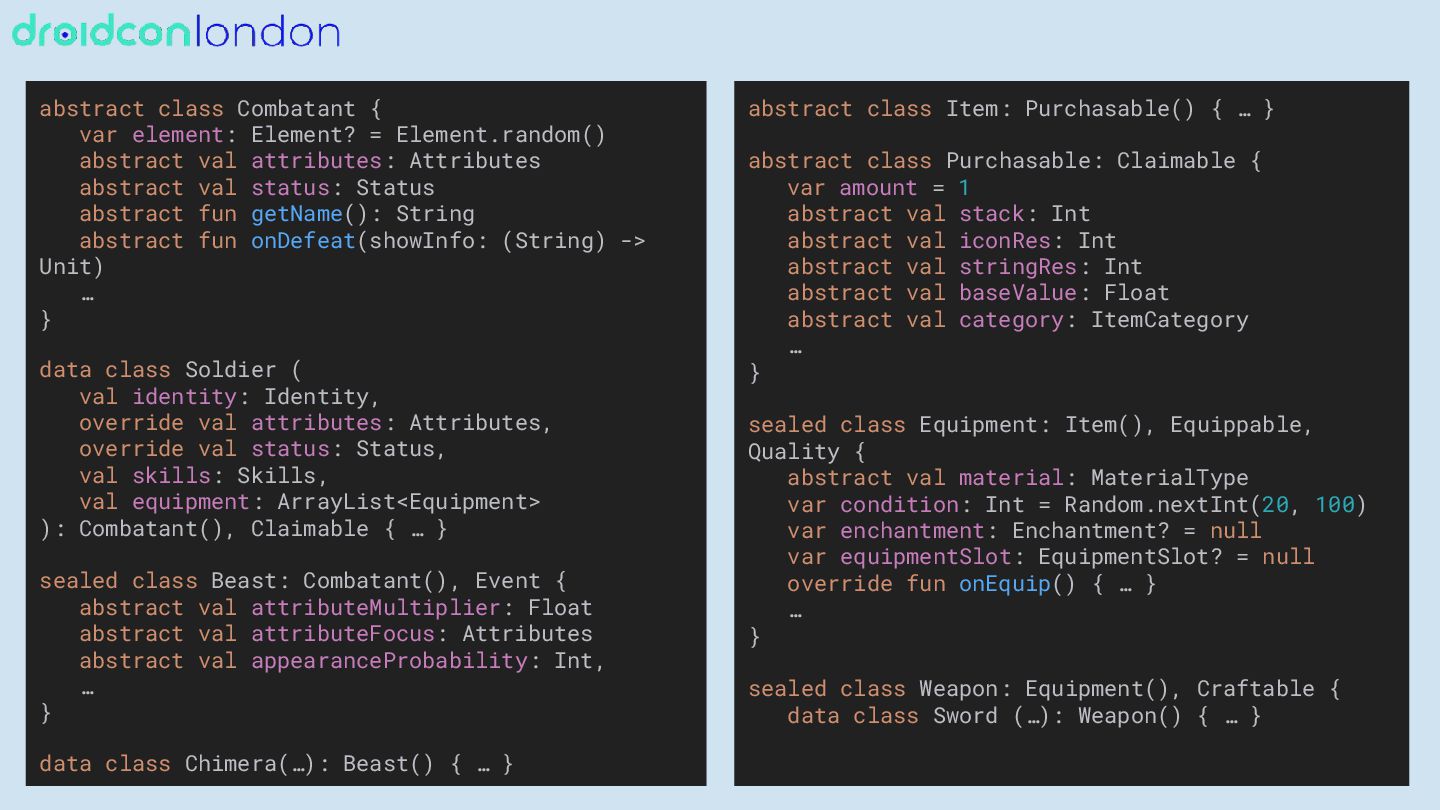Select the enchantment variable name
Image resolution: width=1440 pixels, height=810 pixels.
pos(912,531)
